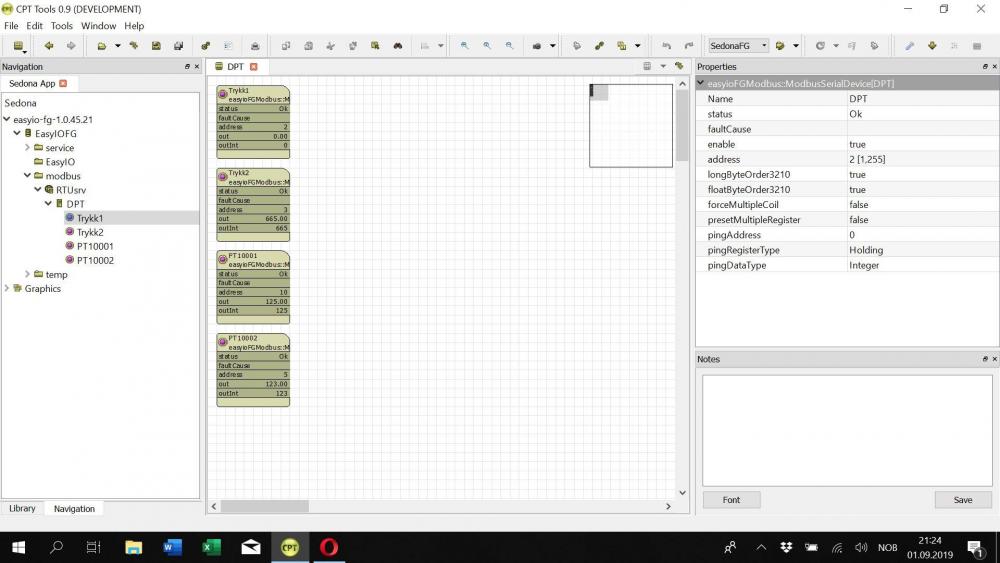This screenshot has height=563, width=1000.
Task: Click the save disk icon in the toolbar
Action: 156,46
